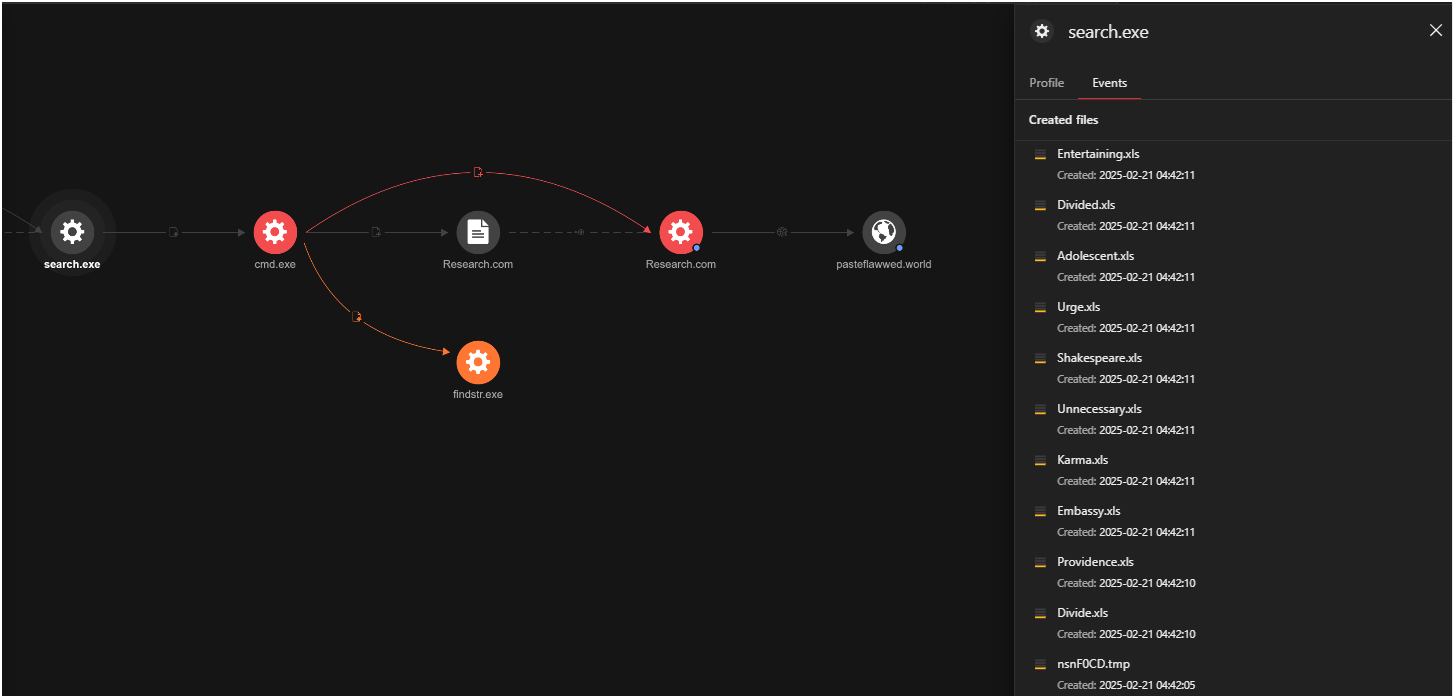Click the findstr.exe label under its node
The height and width of the screenshot is (698, 1454).
coord(478,395)
